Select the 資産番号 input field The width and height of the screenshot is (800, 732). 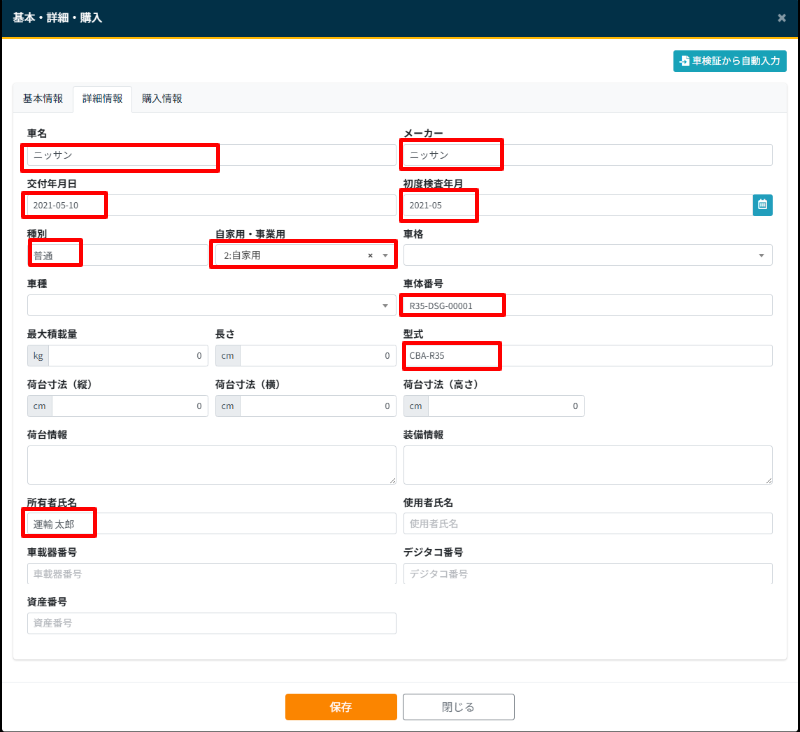click(x=212, y=623)
